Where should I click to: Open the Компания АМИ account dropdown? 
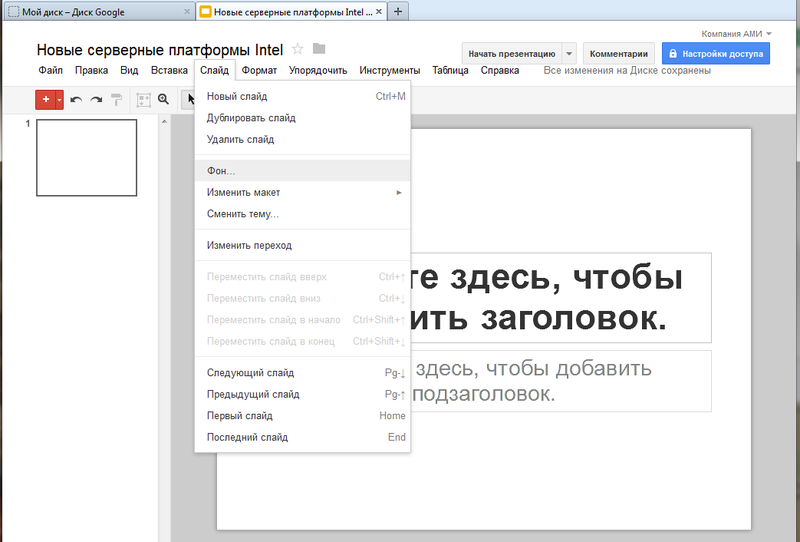(736, 34)
